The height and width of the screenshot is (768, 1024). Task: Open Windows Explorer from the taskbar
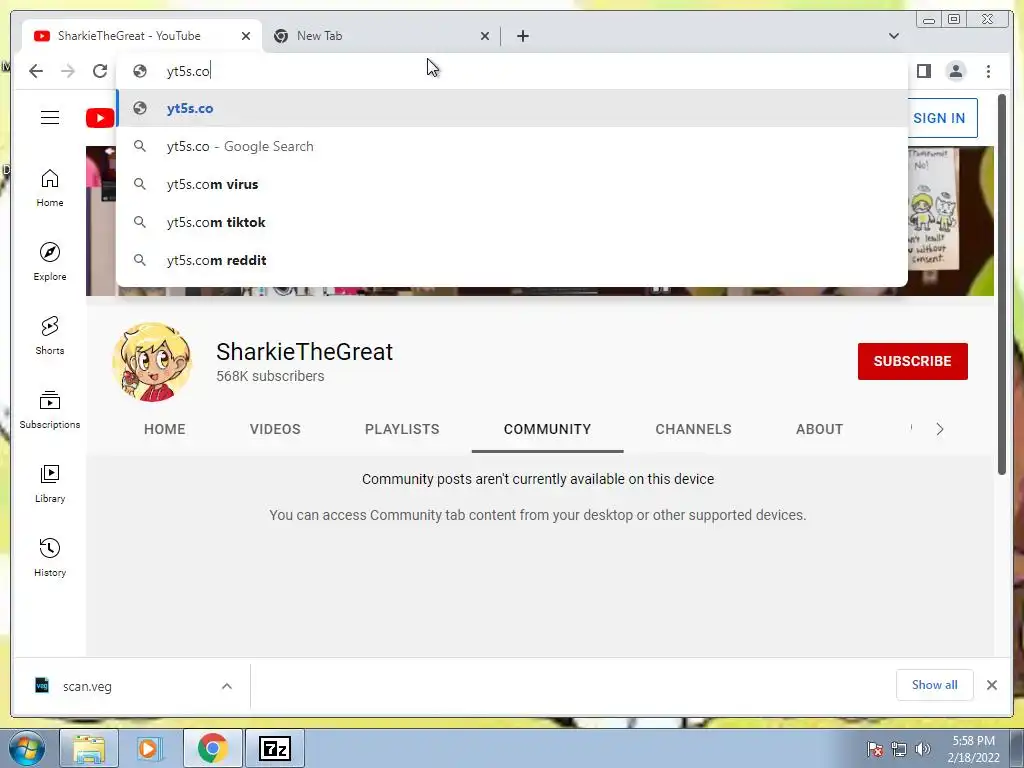click(89, 748)
